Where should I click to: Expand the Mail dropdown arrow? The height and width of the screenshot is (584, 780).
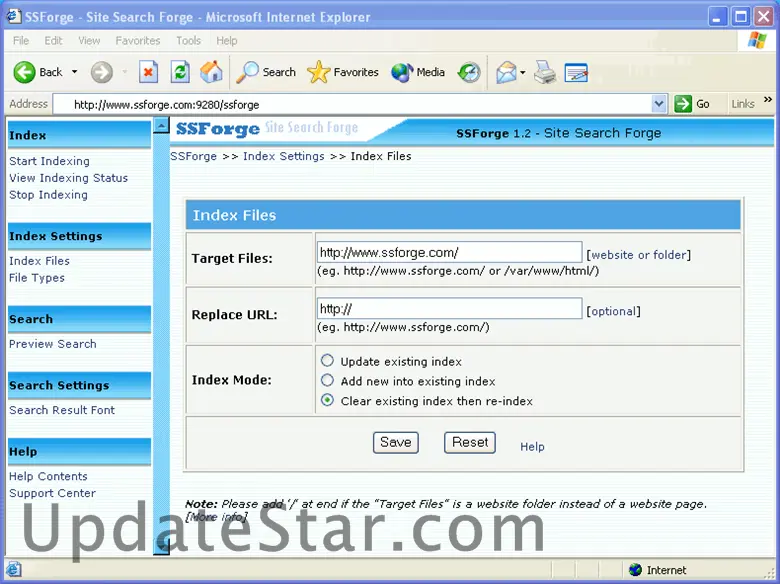[523, 73]
